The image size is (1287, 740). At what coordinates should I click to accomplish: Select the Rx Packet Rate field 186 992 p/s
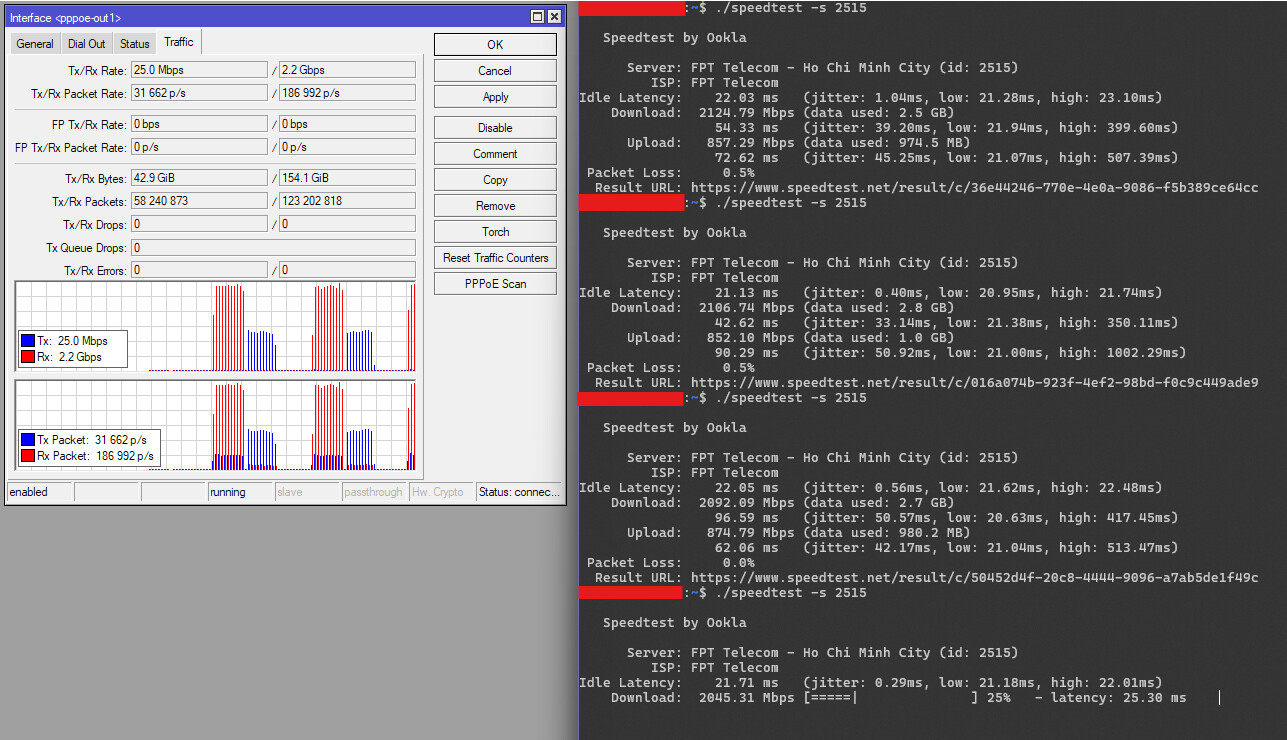(x=347, y=93)
